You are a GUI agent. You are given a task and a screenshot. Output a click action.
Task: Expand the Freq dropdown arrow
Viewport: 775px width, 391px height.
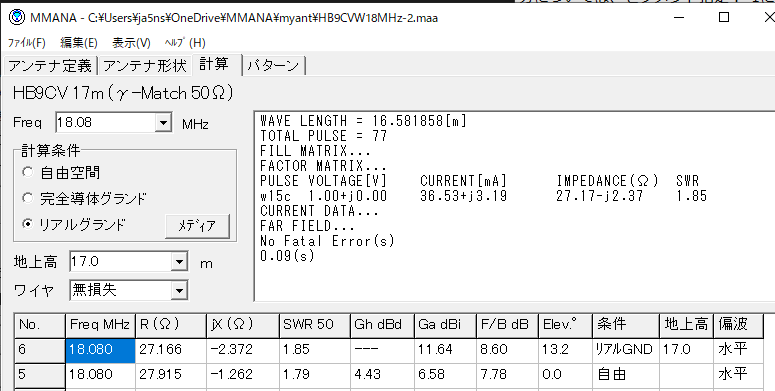tap(163, 123)
